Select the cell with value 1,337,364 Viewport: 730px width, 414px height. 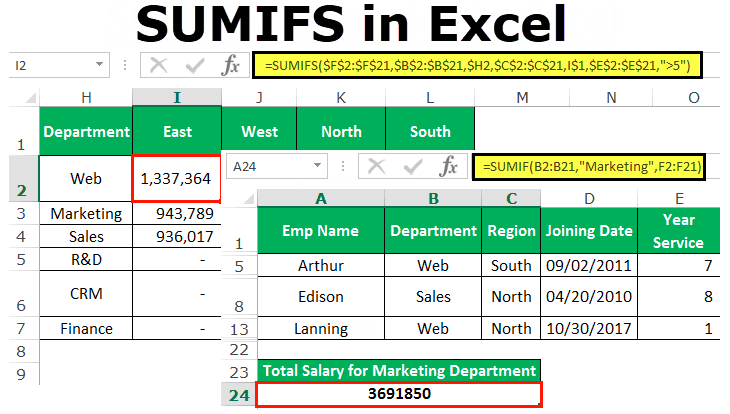[176, 179]
